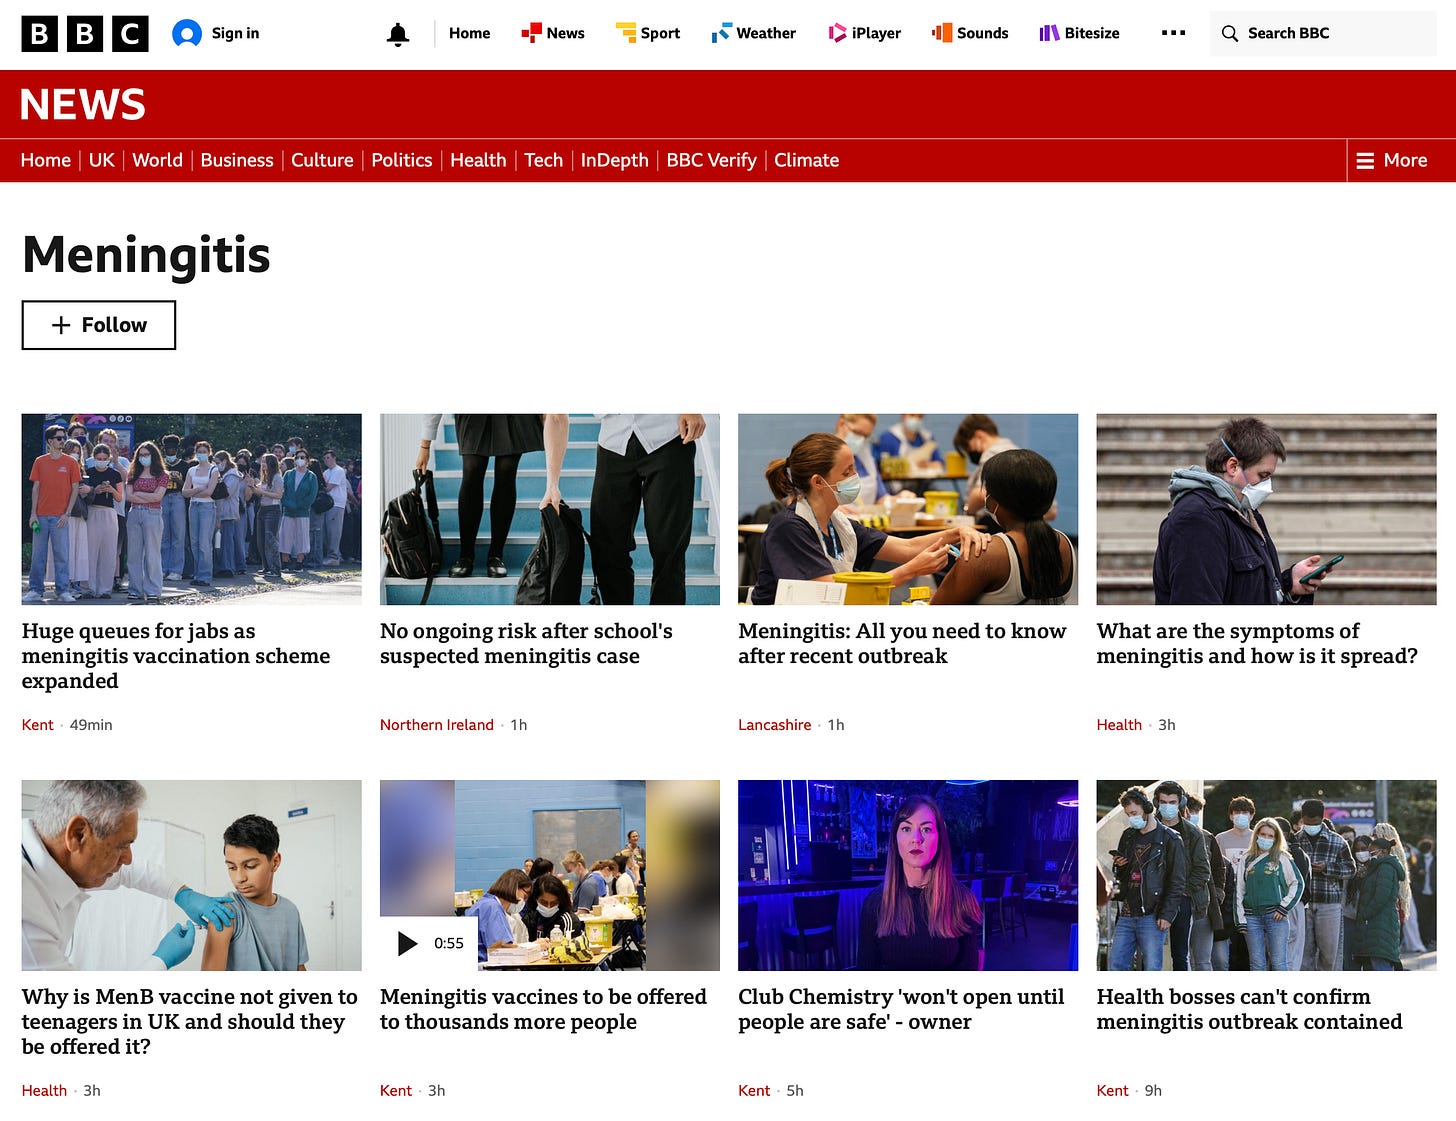The image size is (1456, 1121).
Task: Click thumbnail of masked people queuing for jabs
Action: [x=192, y=509]
